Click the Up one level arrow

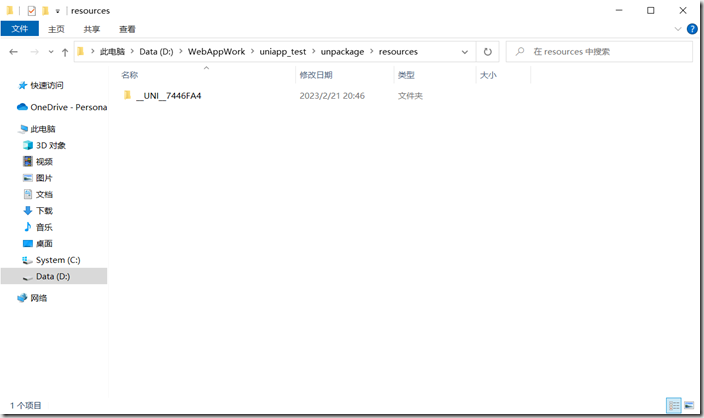tap(65, 51)
